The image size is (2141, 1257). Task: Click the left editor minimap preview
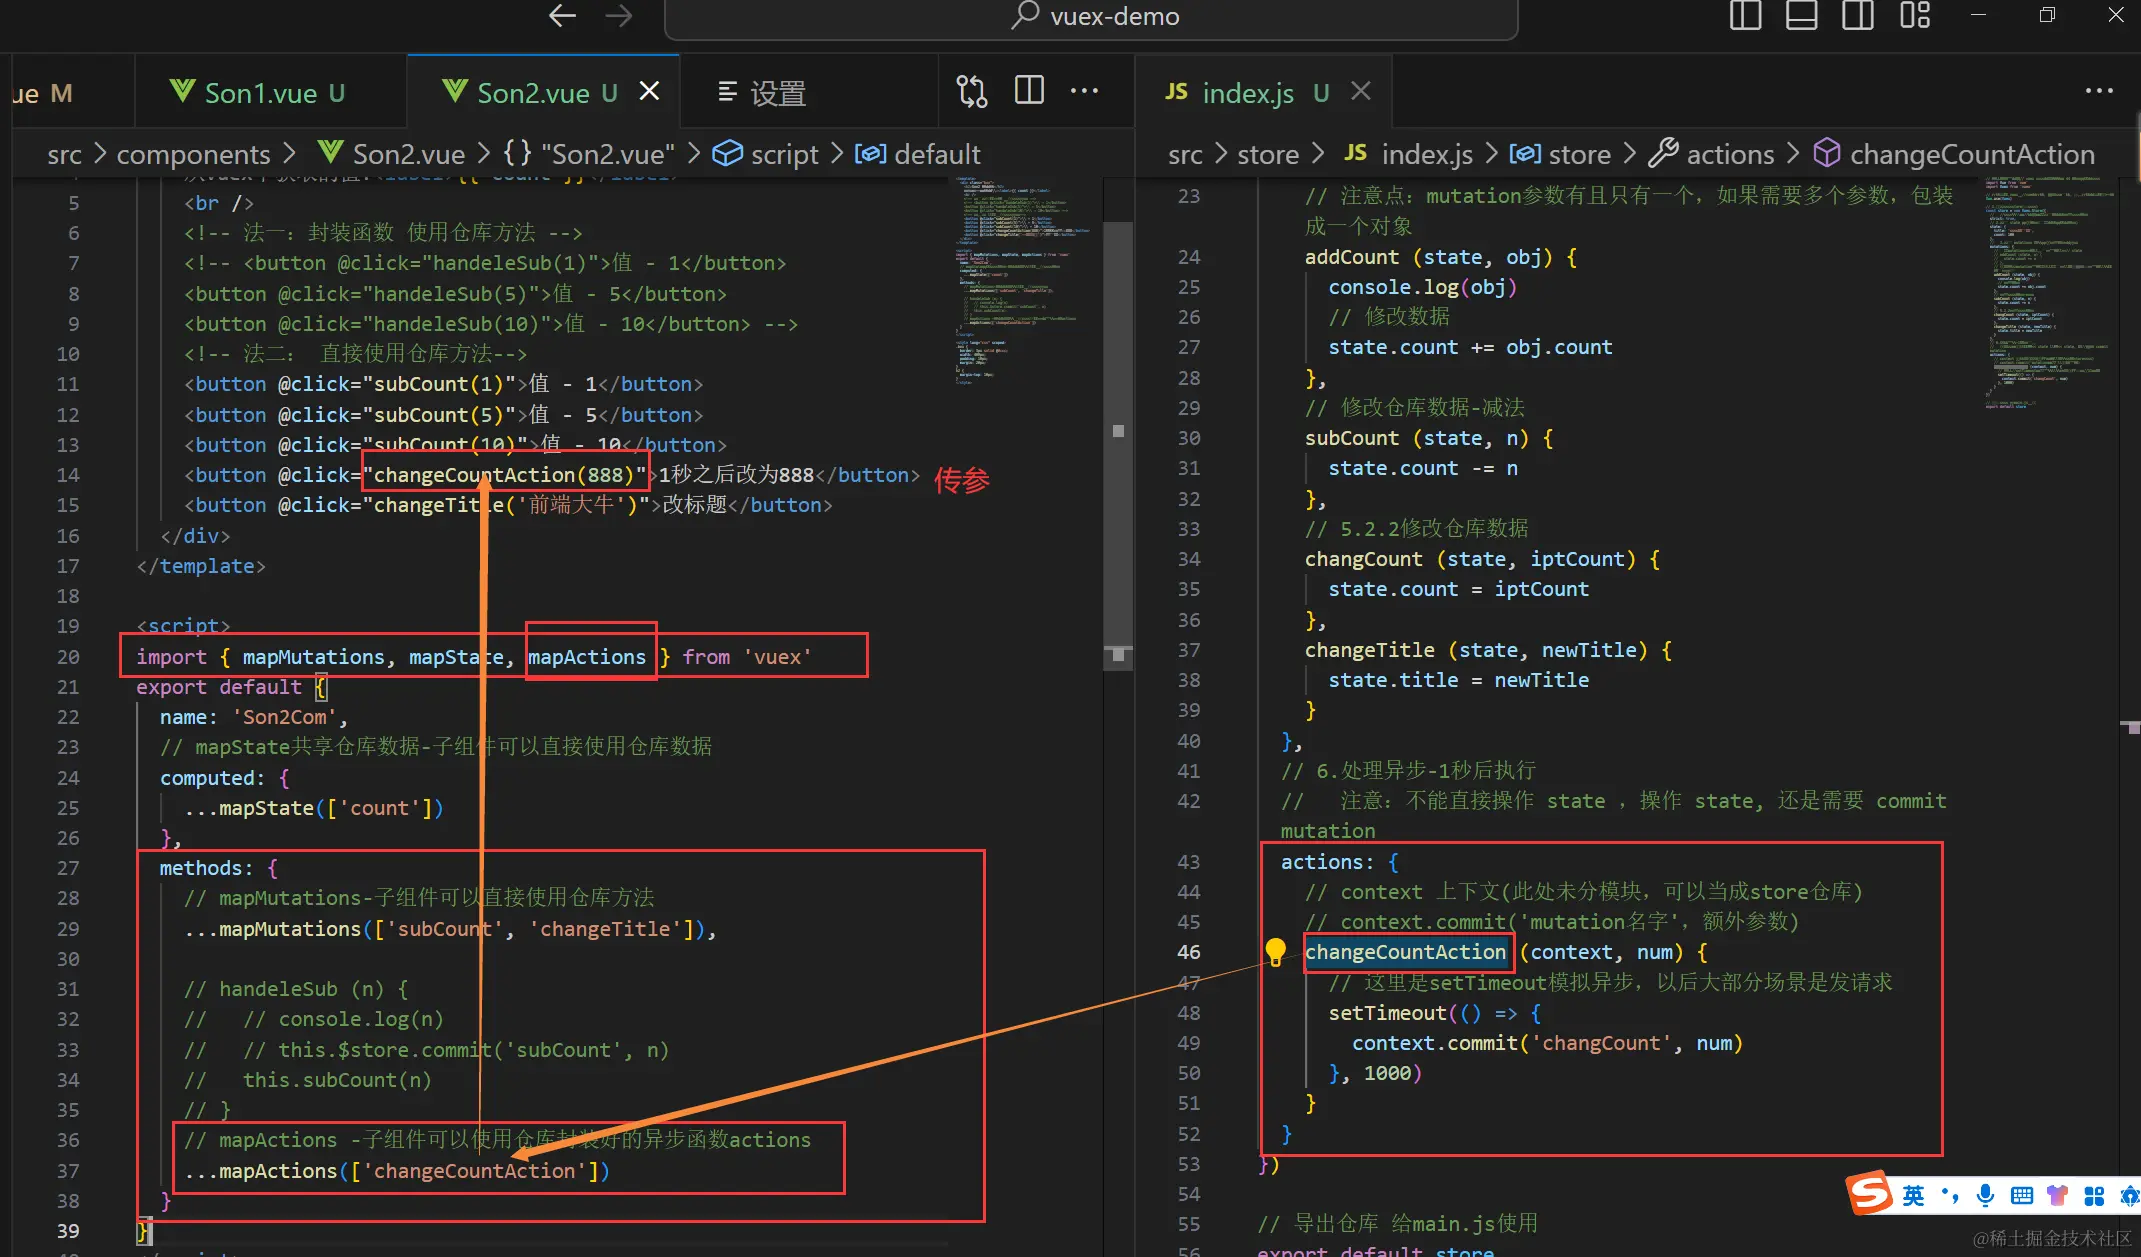tap(1023, 280)
